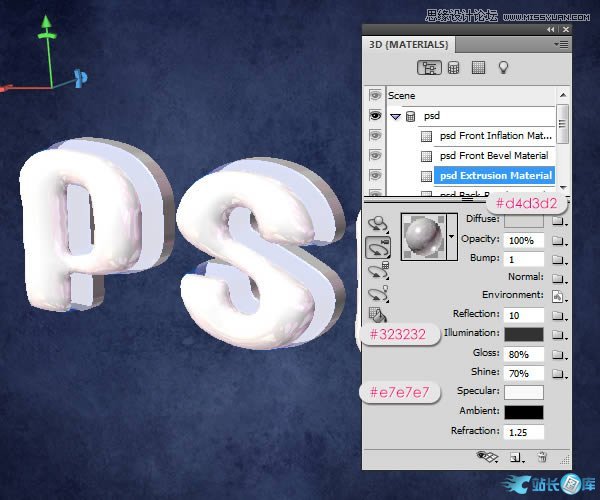Click the create new material icon
This screenshot has height=500, width=600.
coord(515,456)
